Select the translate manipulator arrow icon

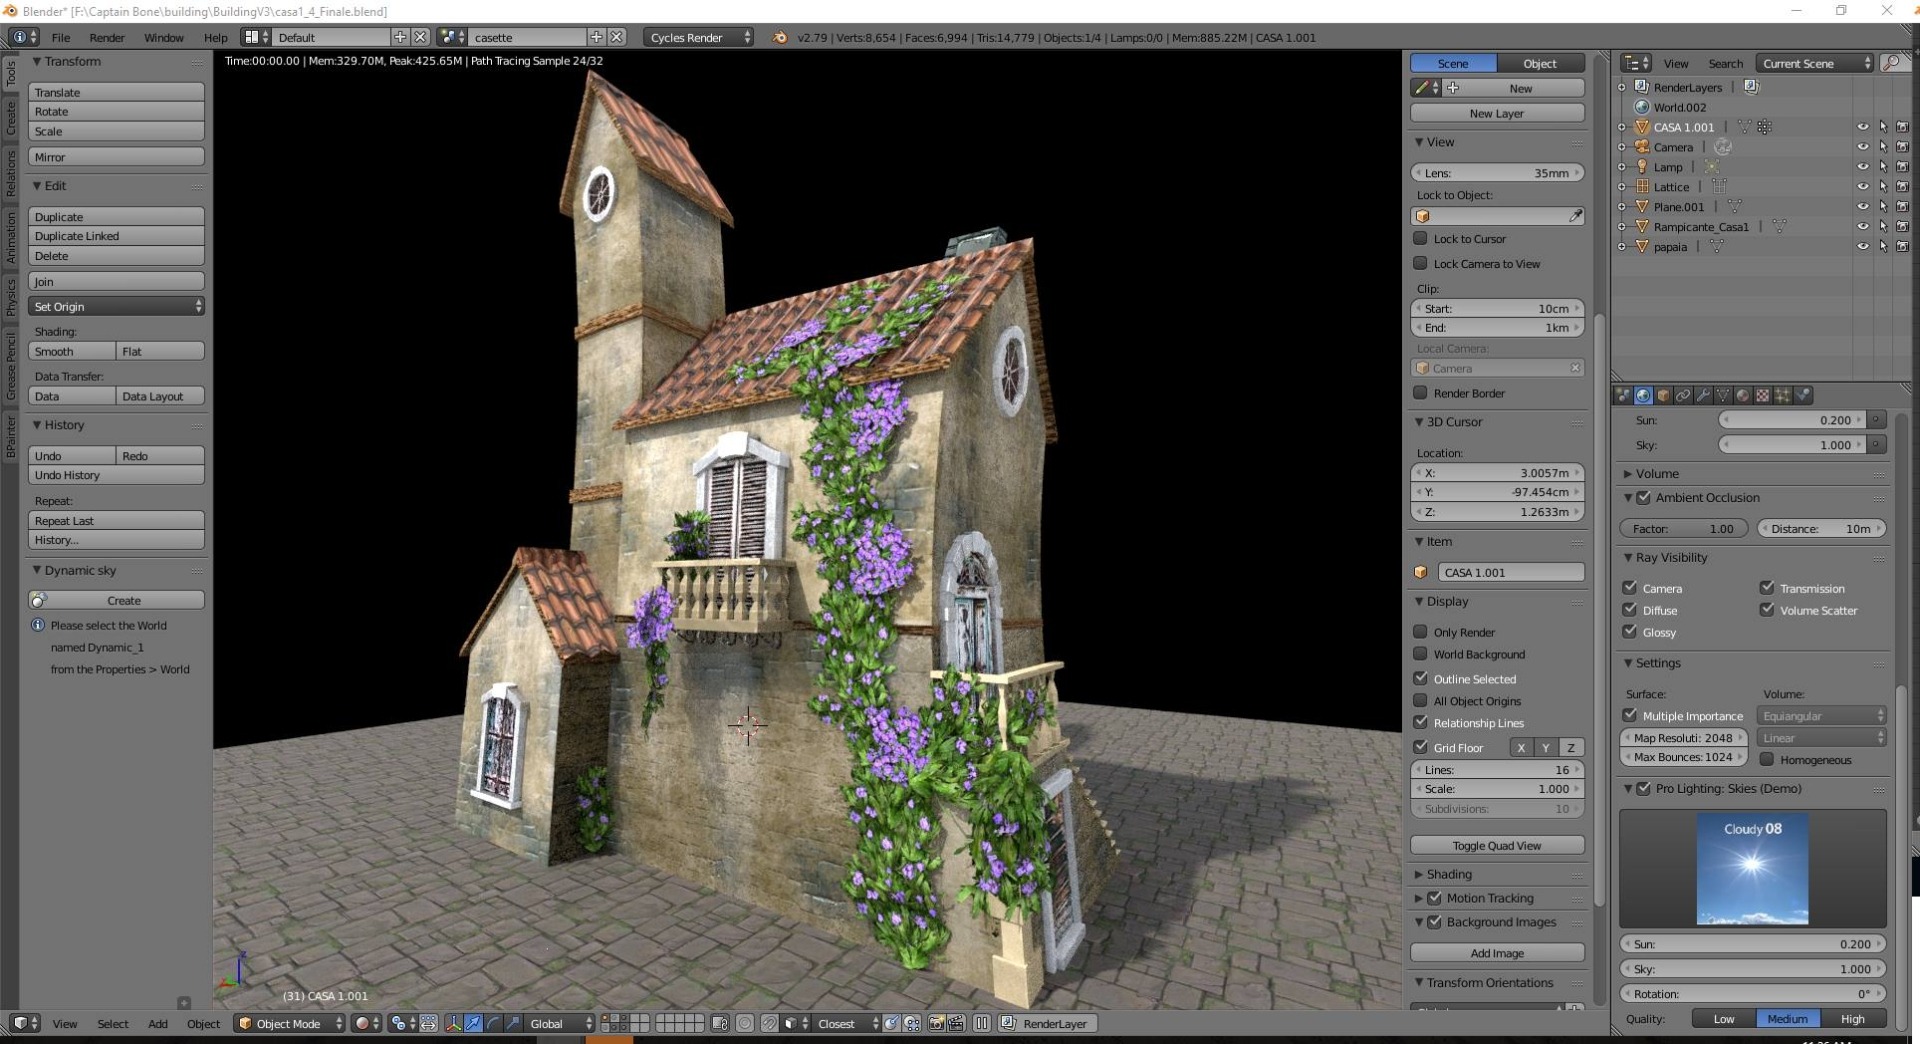[473, 1023]
